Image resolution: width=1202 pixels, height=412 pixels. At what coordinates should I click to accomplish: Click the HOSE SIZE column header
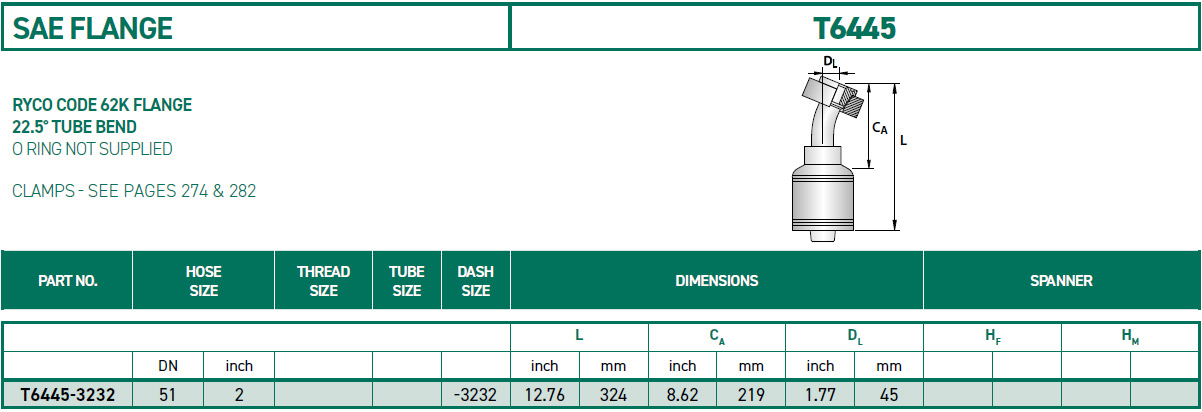(203, 281)
